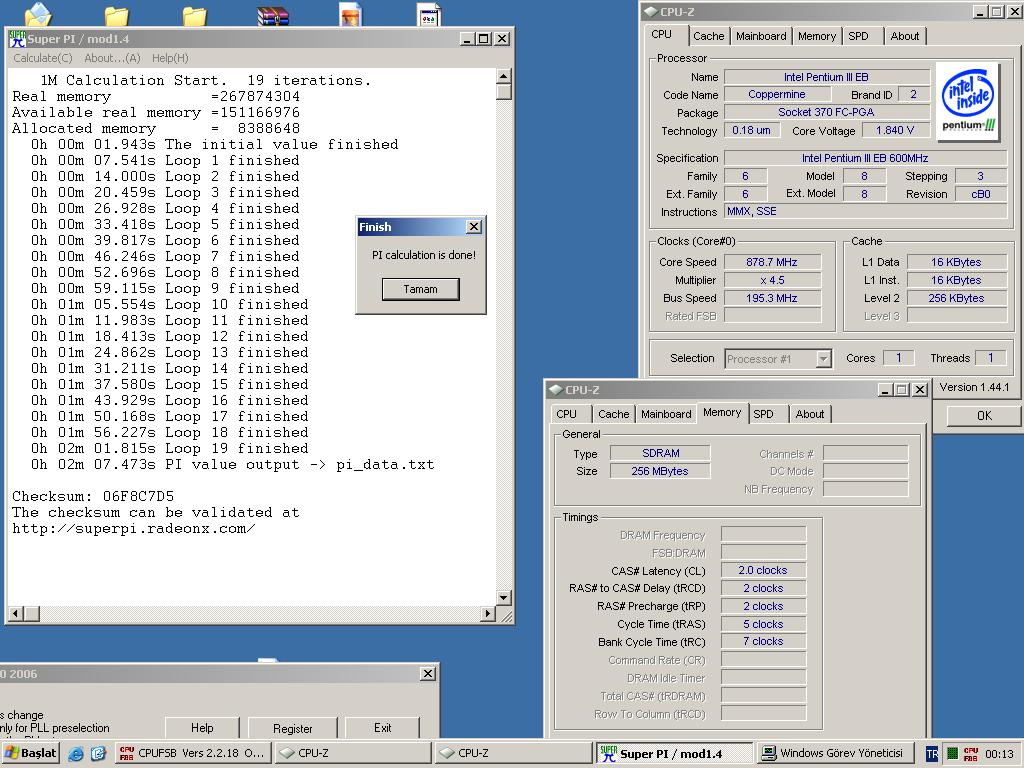1024x768 pixels.
Task: Open the leftmost yellow folder desktop icon
Action: tap(117, 16)
